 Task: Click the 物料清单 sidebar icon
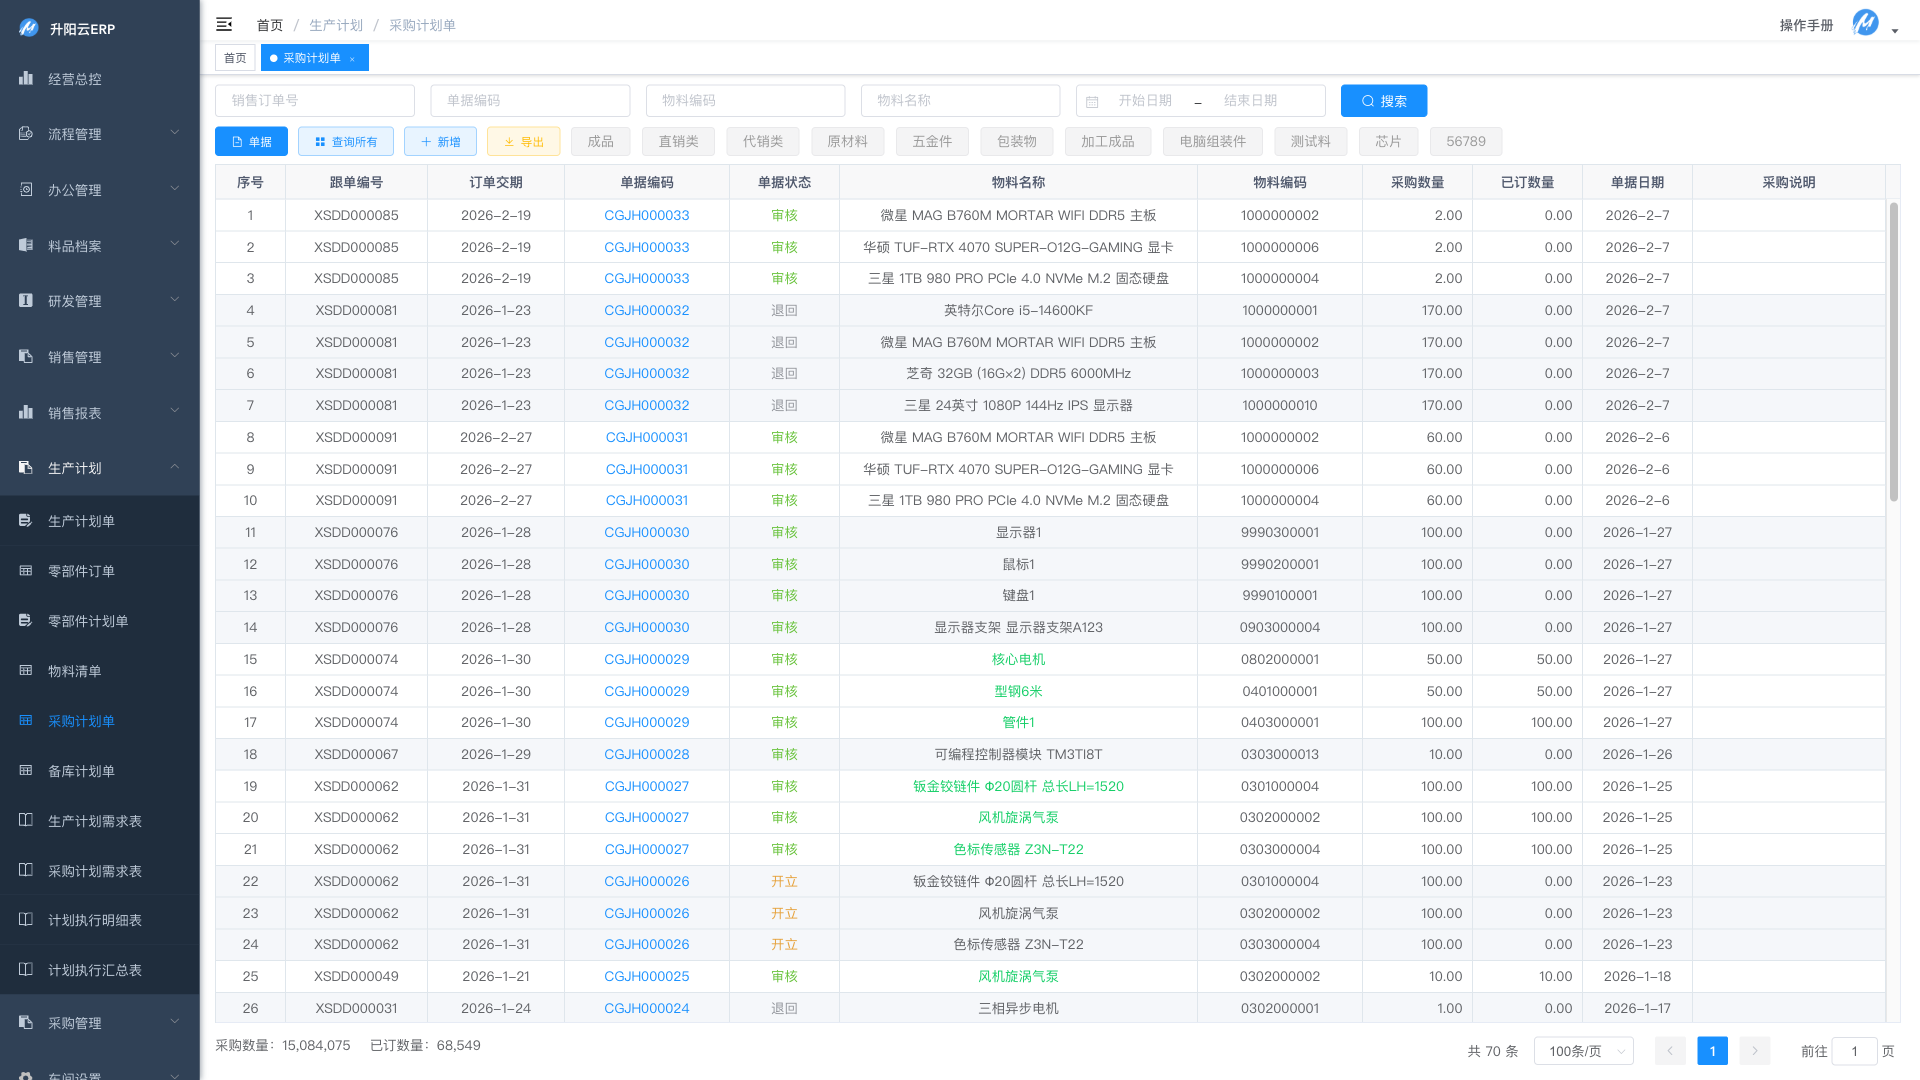pyautogui.click(x=26, y=670)
